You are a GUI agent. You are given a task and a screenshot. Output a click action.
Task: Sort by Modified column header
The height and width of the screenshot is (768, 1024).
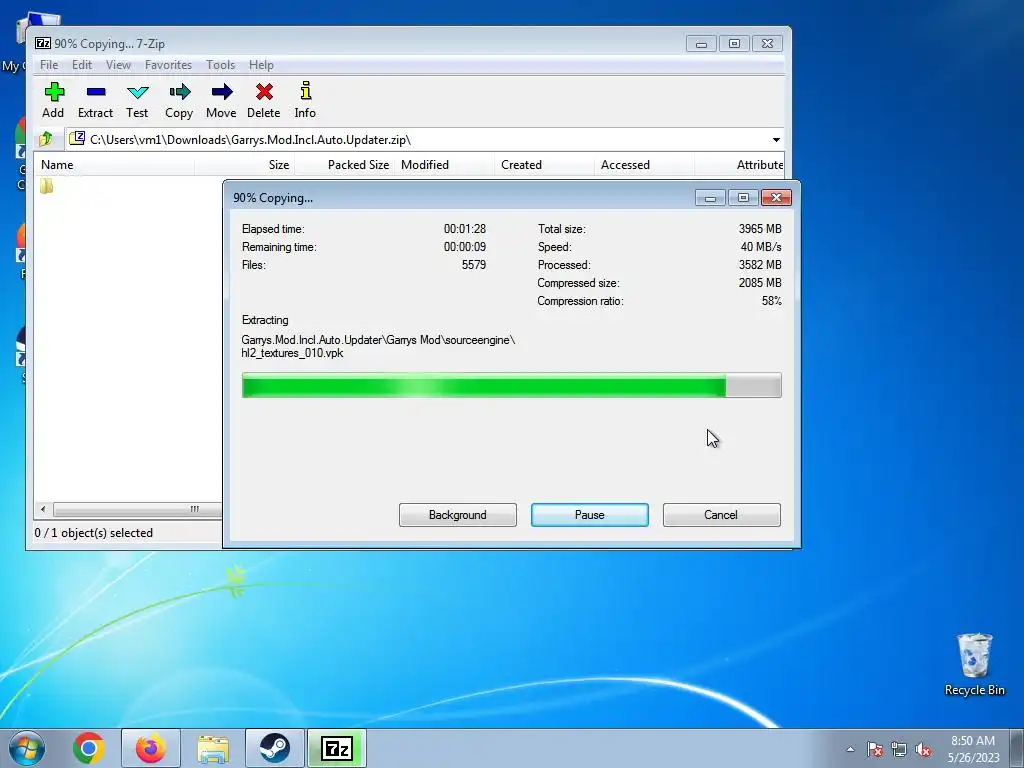coord(445,165)
